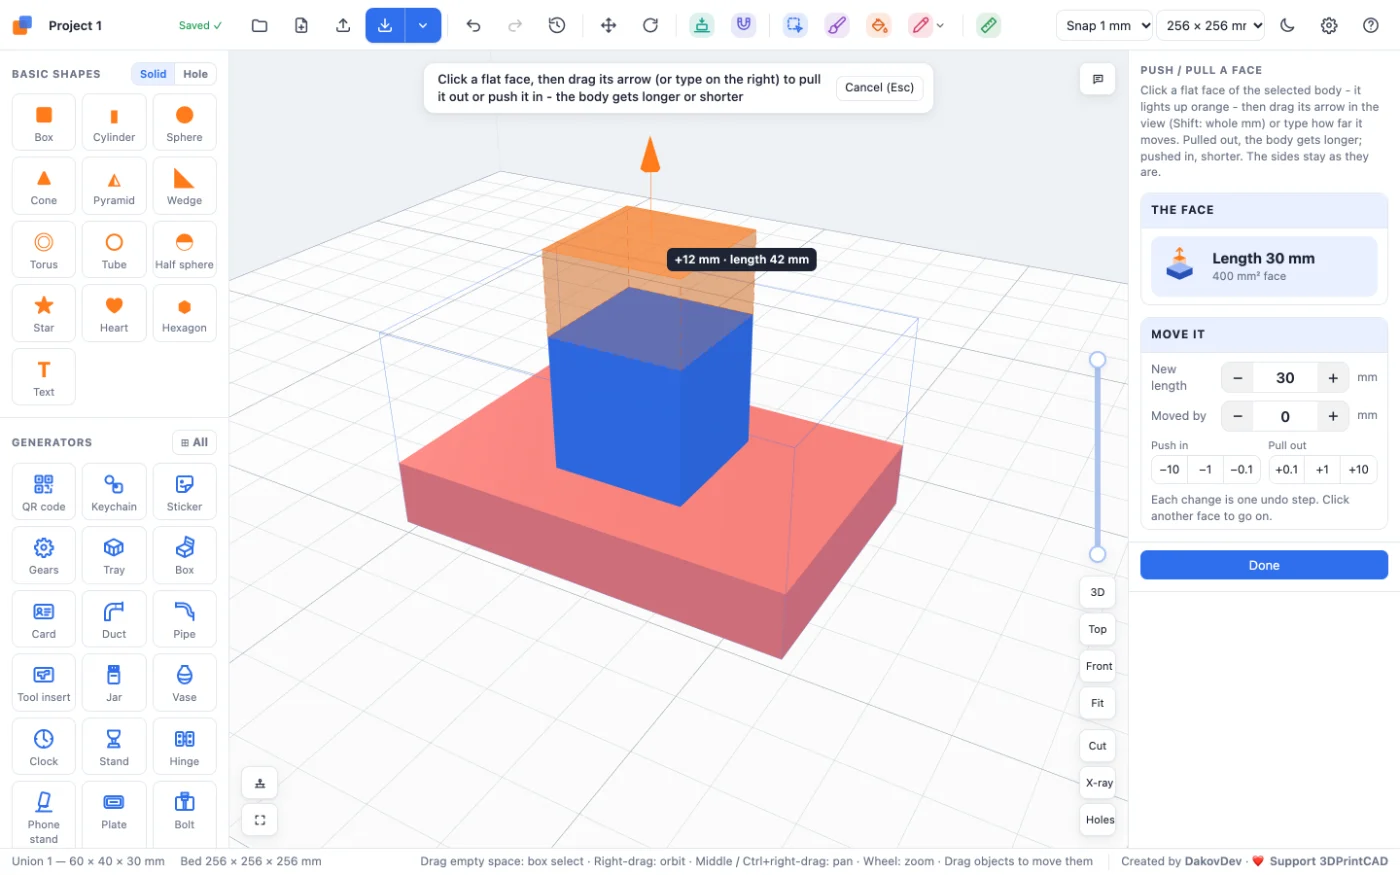Click the purple paintbrush tool icon

(x=837, y=26)
